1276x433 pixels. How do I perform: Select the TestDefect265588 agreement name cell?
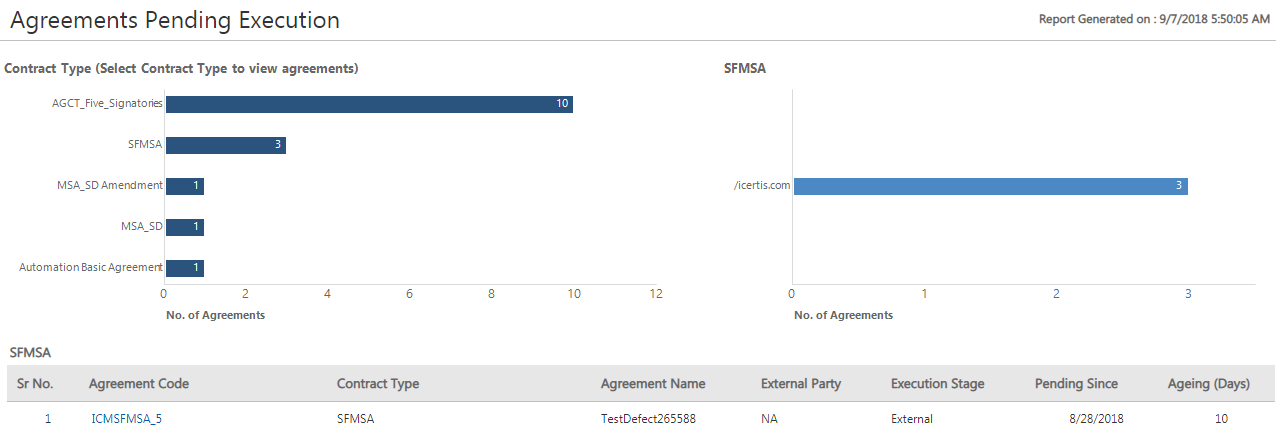coord(648,419)
